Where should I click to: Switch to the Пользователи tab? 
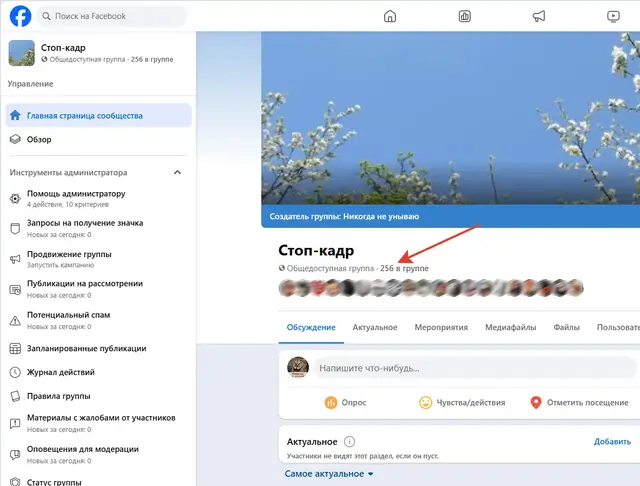point(618,327)
